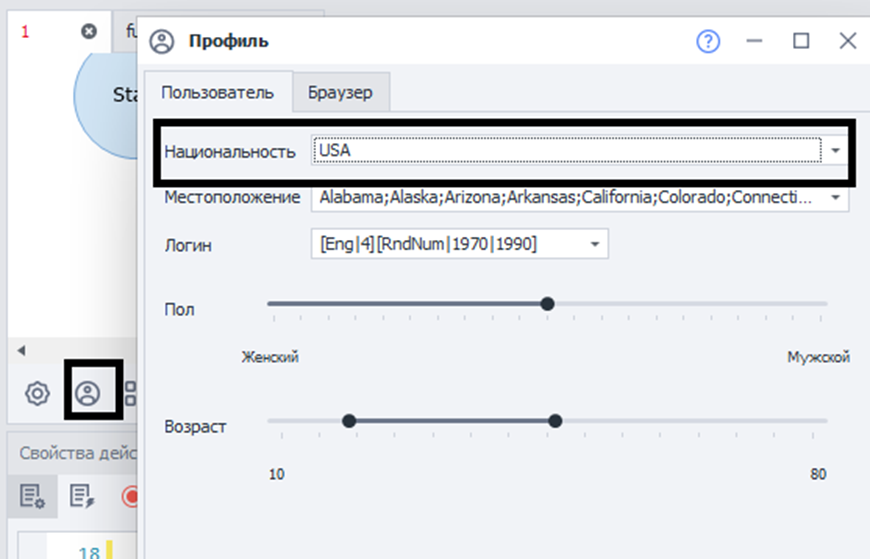Screen dimensions: 870x559
Task: Click the list-with-lightning icon in properties toolbar
Action: [81, 494]
